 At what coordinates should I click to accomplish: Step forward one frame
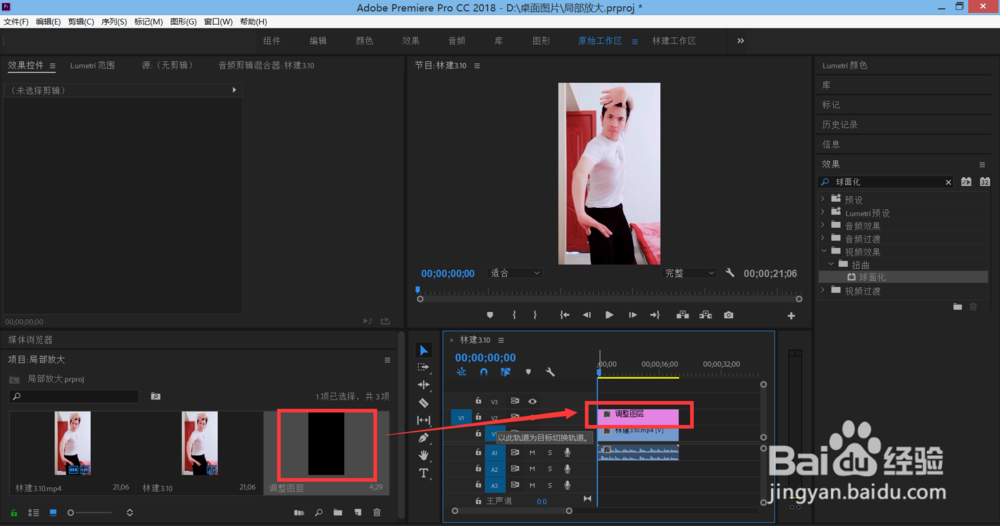click(632, 315)
